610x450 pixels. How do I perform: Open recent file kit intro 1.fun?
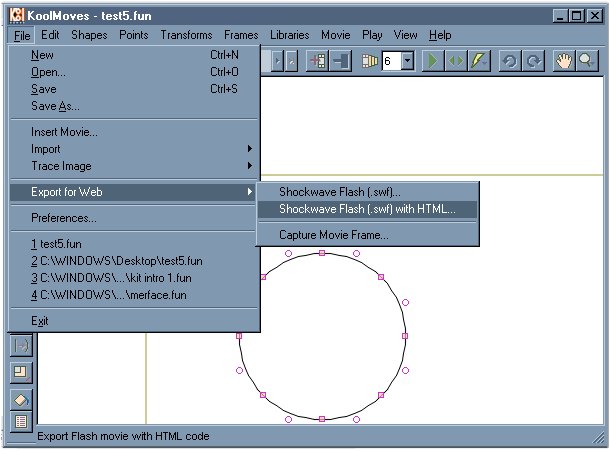tap(134, 278)
